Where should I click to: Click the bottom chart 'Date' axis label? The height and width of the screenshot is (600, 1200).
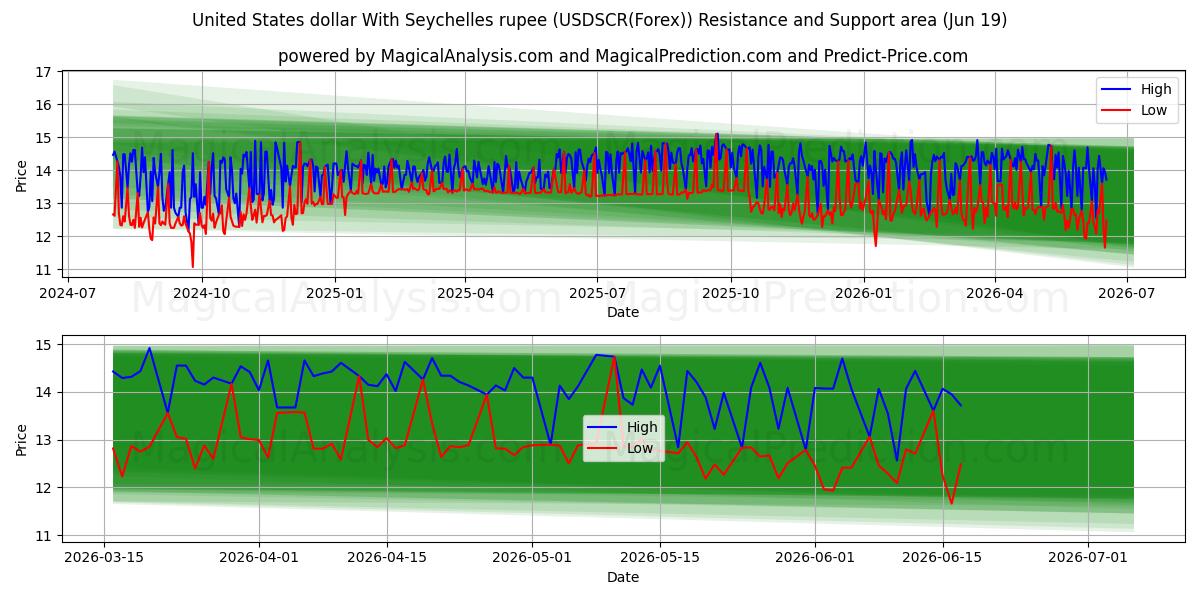[623, 577]
